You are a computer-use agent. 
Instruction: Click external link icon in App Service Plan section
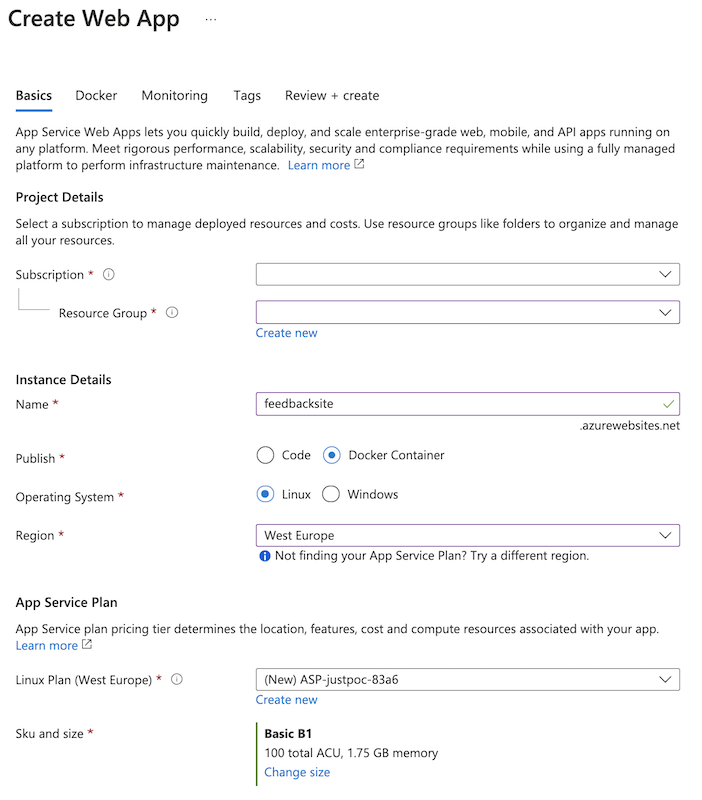[87, 645]
